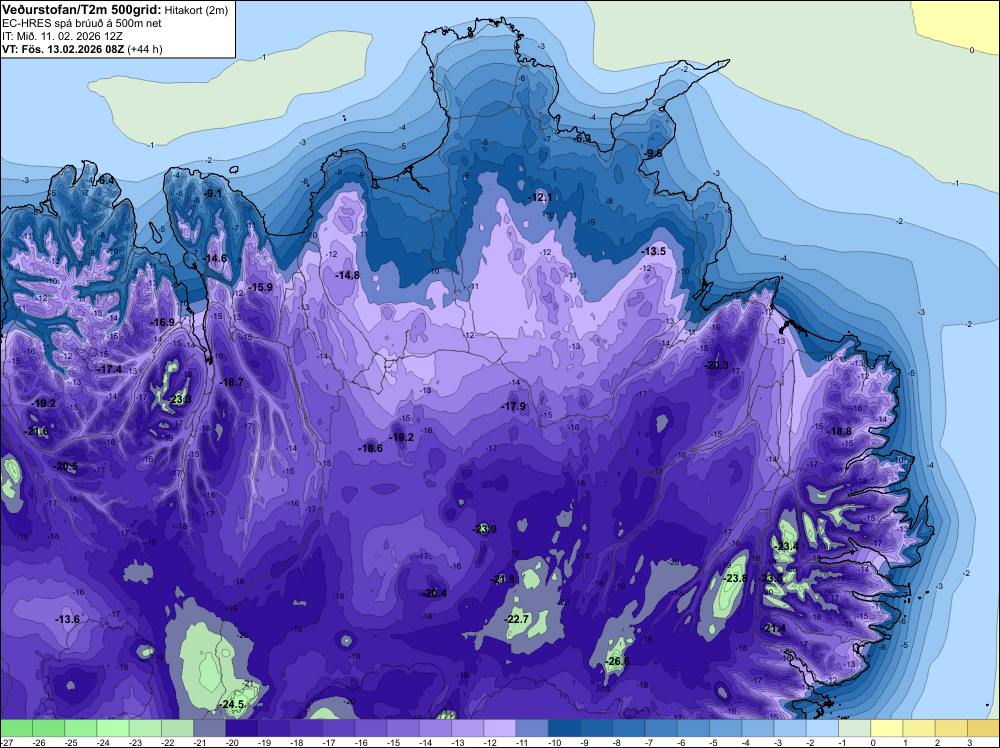Click the bold '-9.5' temperature value
The height and width of the screenshot is (748, 1000).
[652, 154]
